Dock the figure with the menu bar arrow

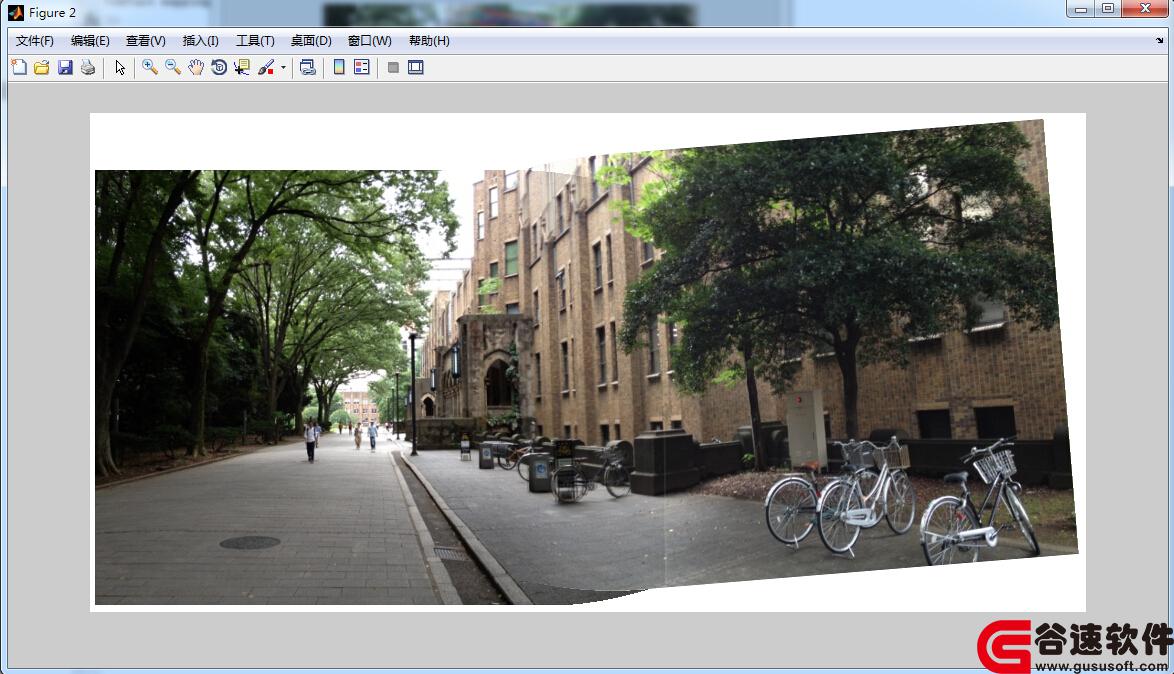pos(1160,40)
